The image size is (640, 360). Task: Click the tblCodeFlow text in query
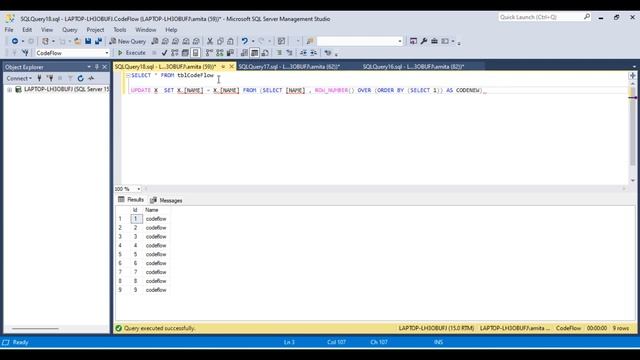pyautogui.click(x=195, y=76)
